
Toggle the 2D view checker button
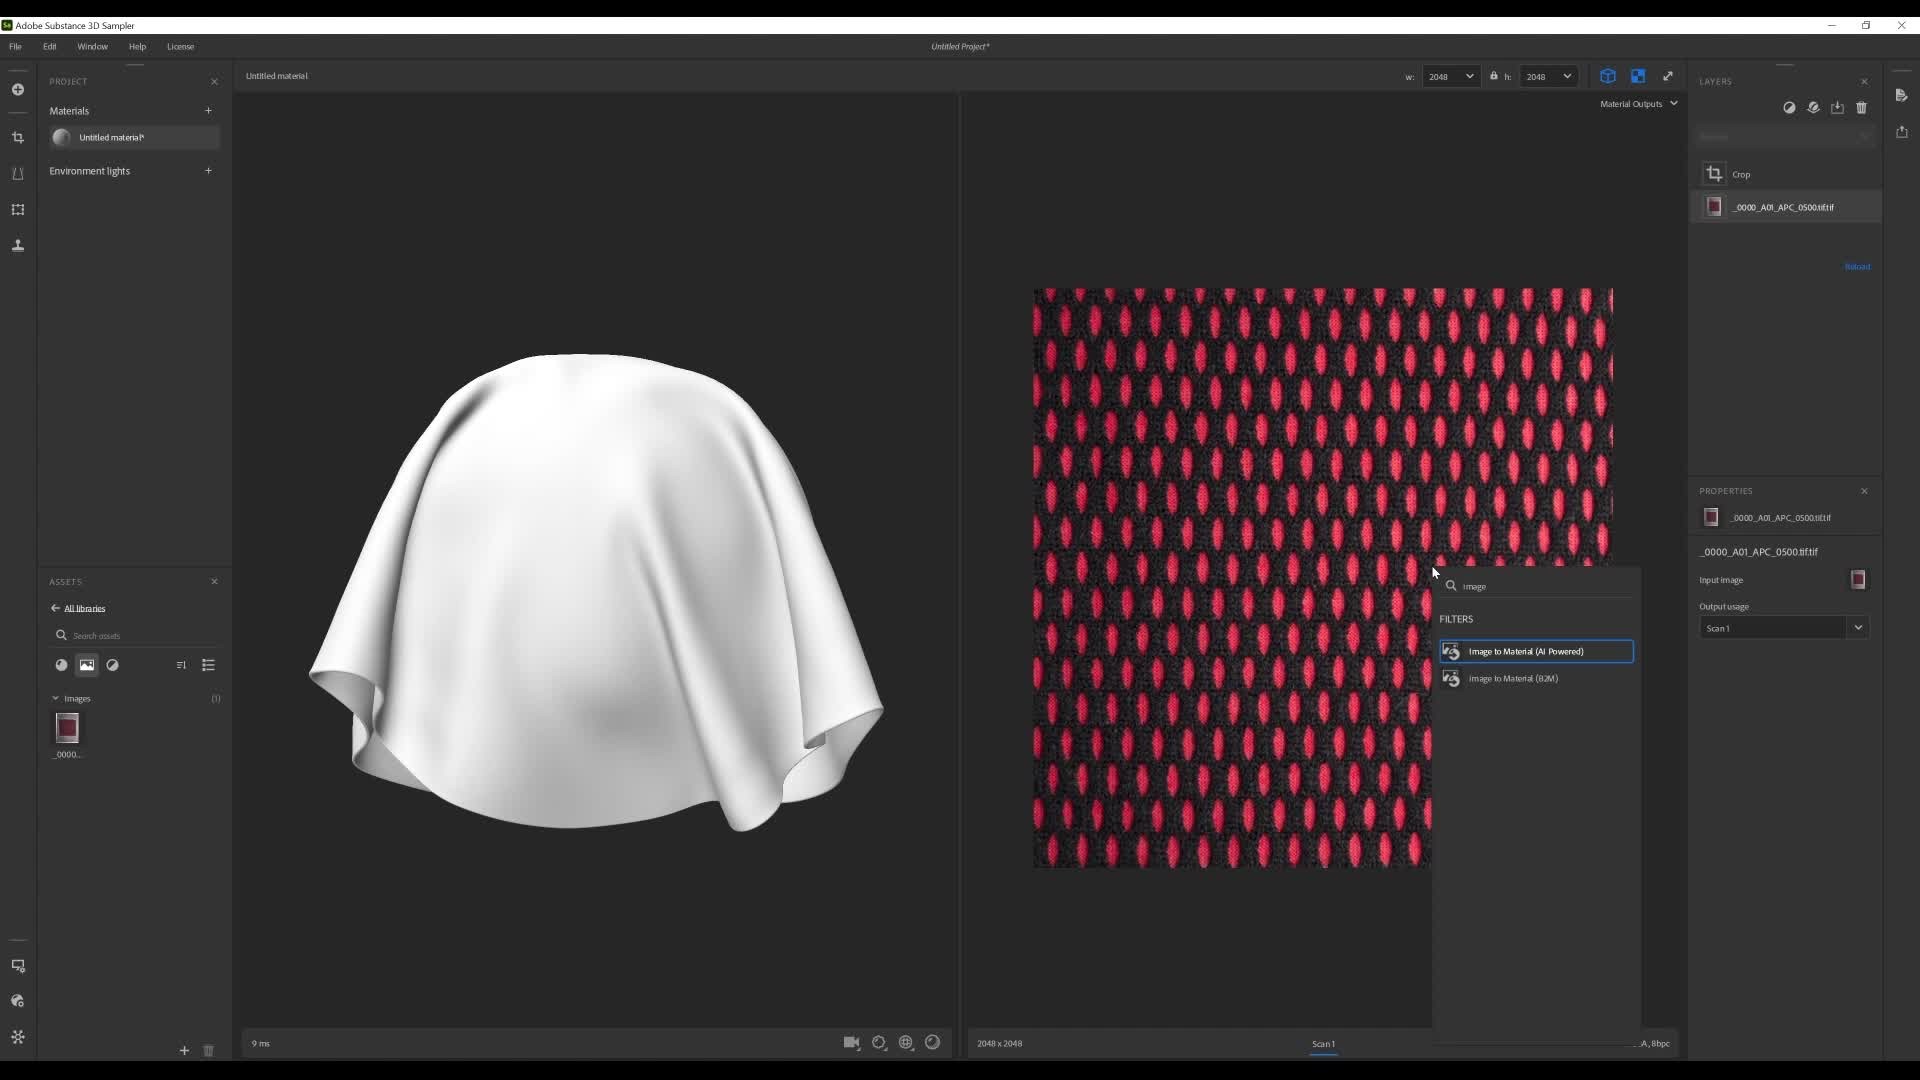pyautogui.click(x=1638, y=76)
